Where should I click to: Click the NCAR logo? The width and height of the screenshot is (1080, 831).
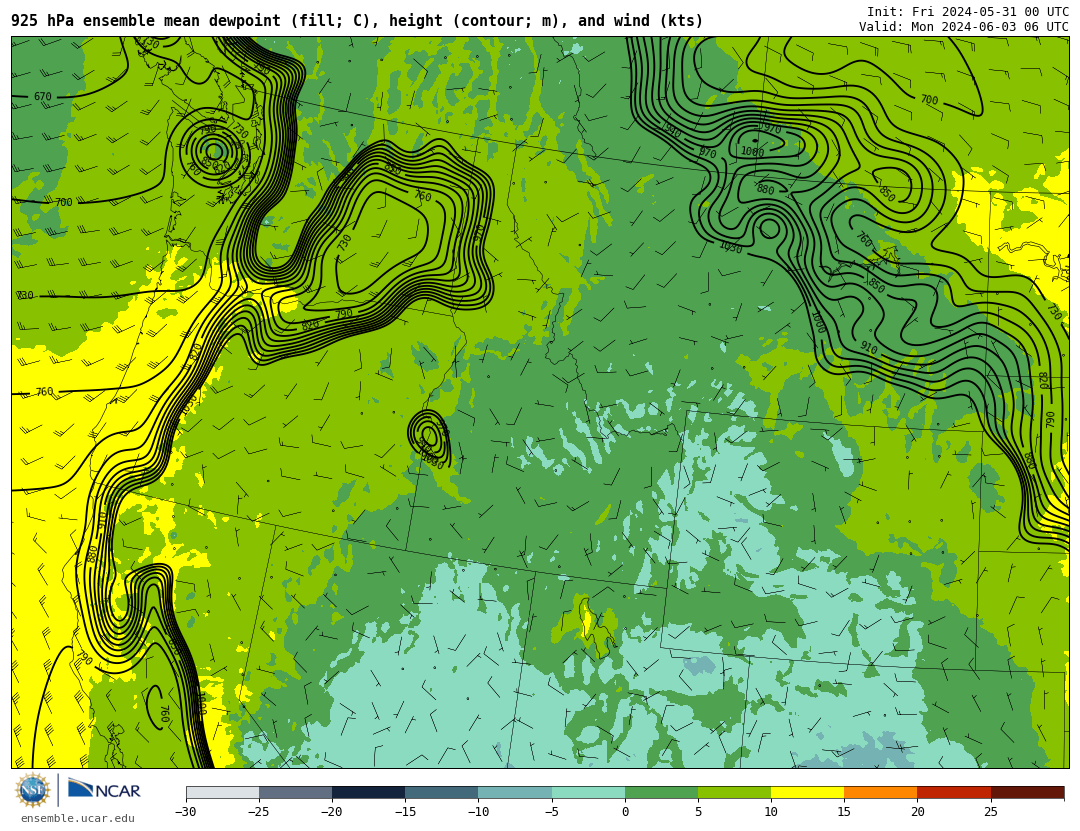pyautogui.click(x=104, y=789)
